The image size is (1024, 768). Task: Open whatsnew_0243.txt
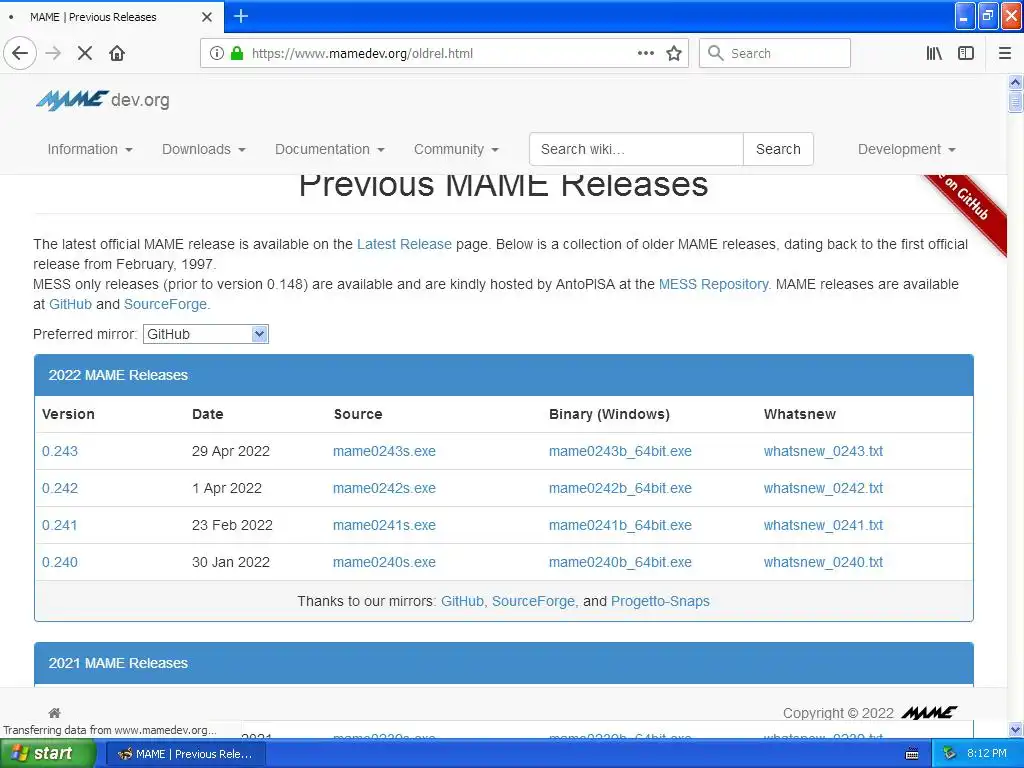click(x=824, y=451)
